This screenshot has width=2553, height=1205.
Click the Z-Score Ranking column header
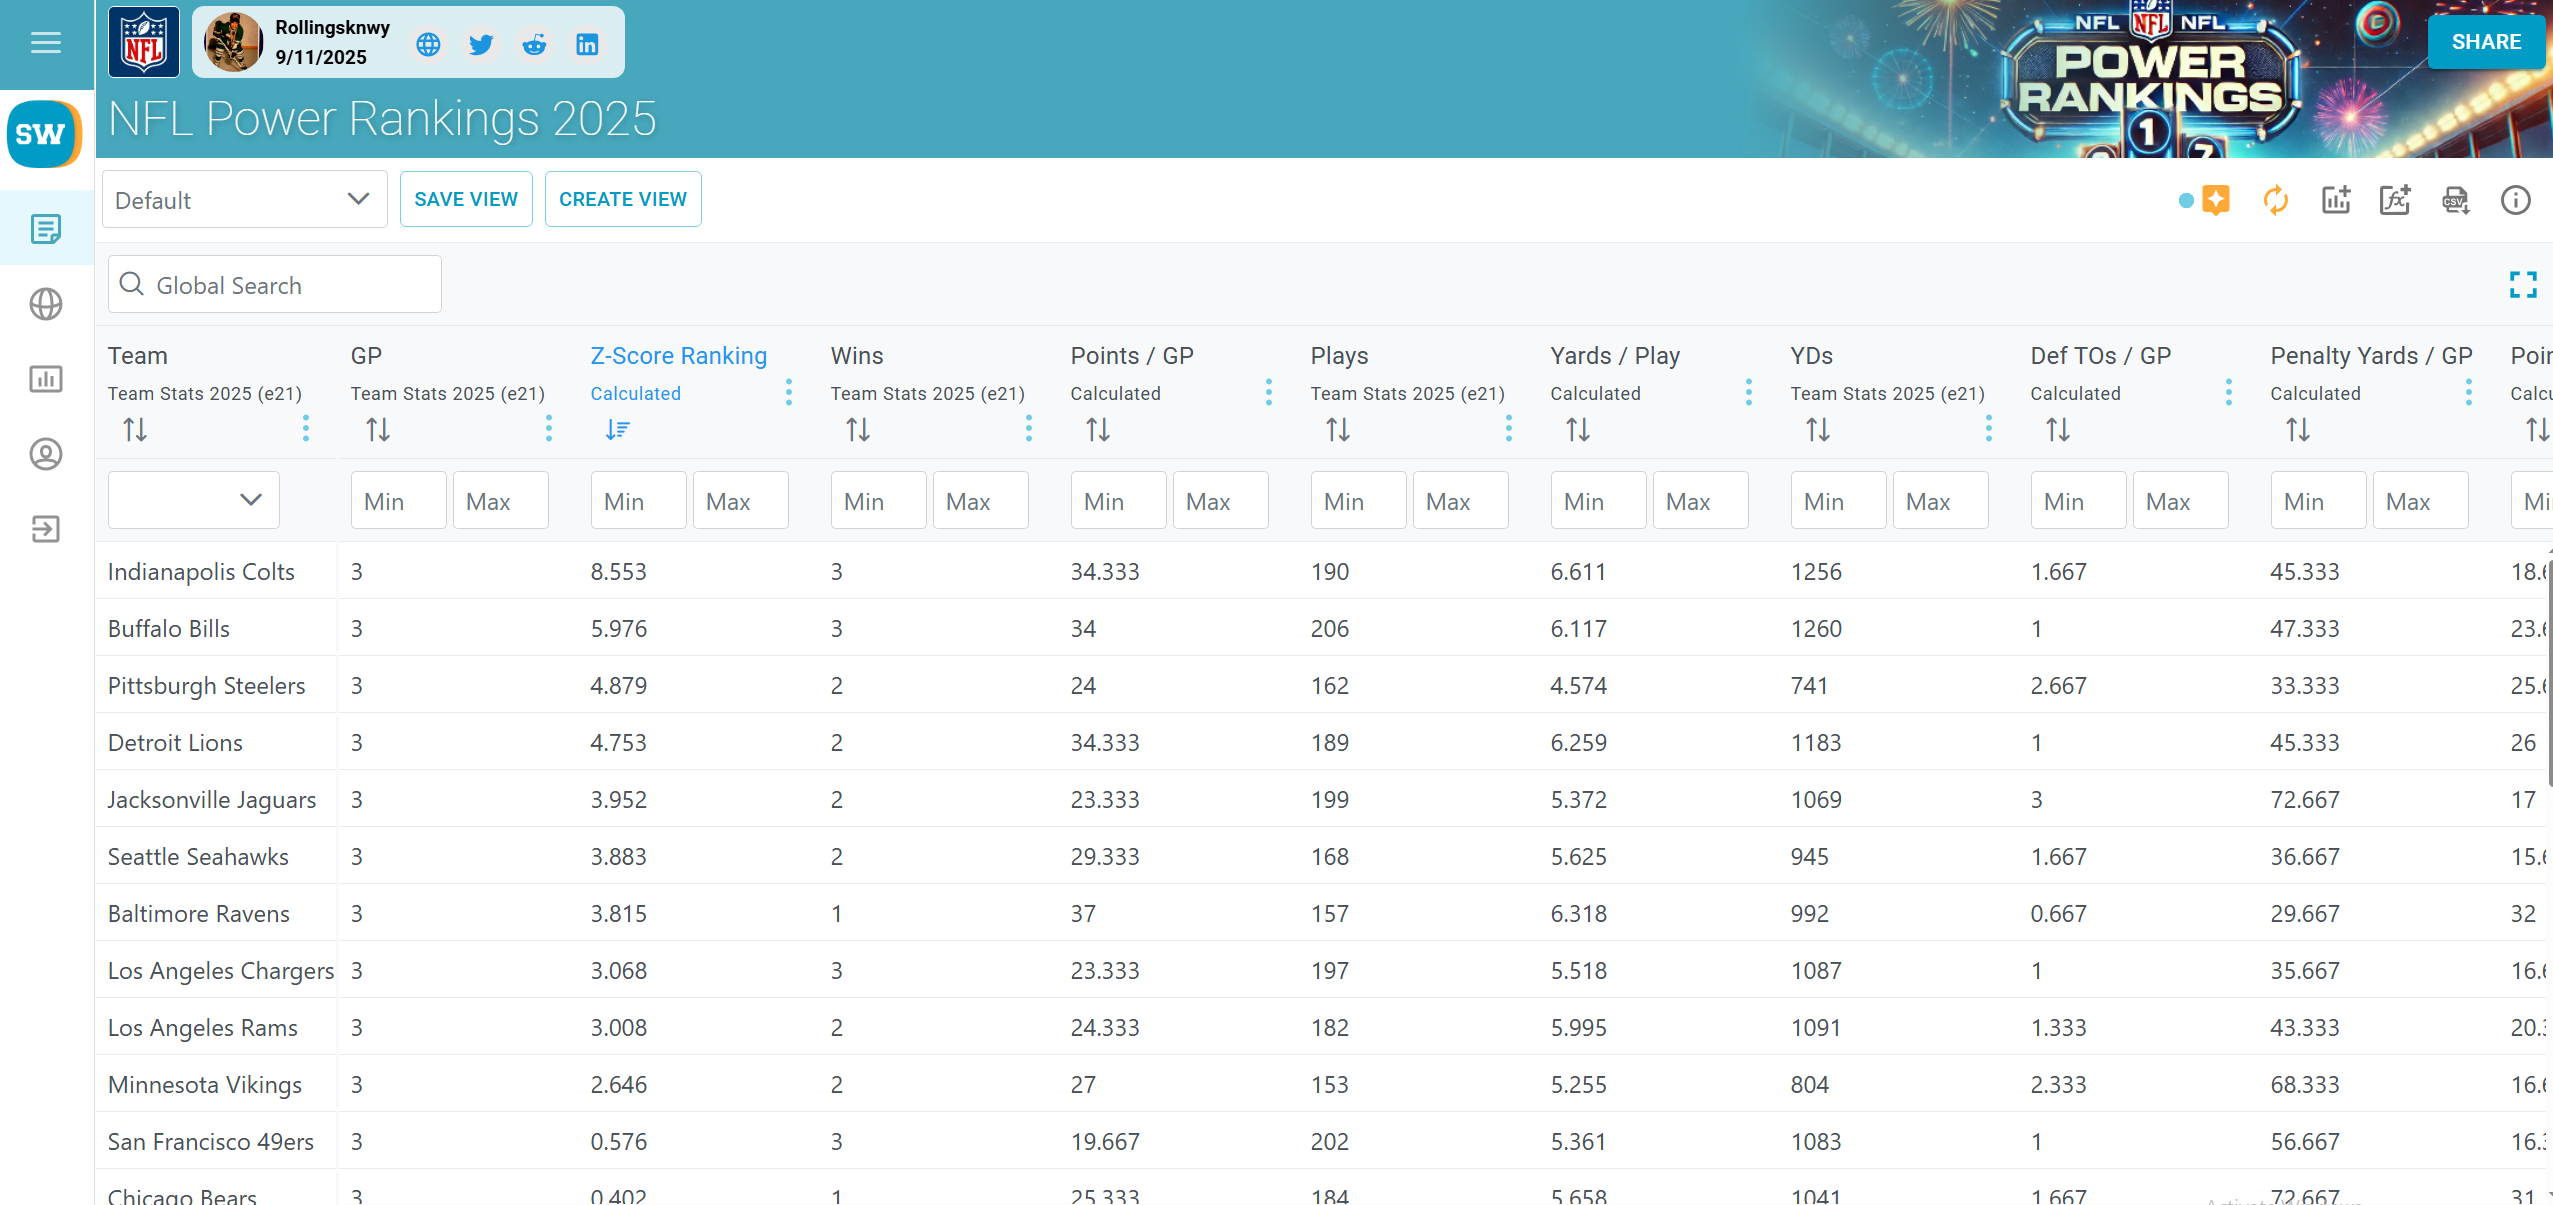[x=679, y=356]
